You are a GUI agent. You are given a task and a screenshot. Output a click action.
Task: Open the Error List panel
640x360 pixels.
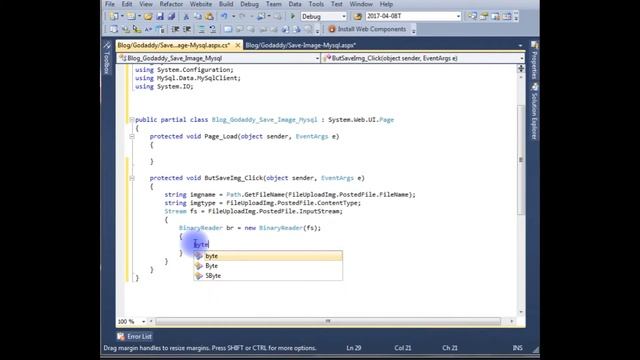(x=135, y=336)
